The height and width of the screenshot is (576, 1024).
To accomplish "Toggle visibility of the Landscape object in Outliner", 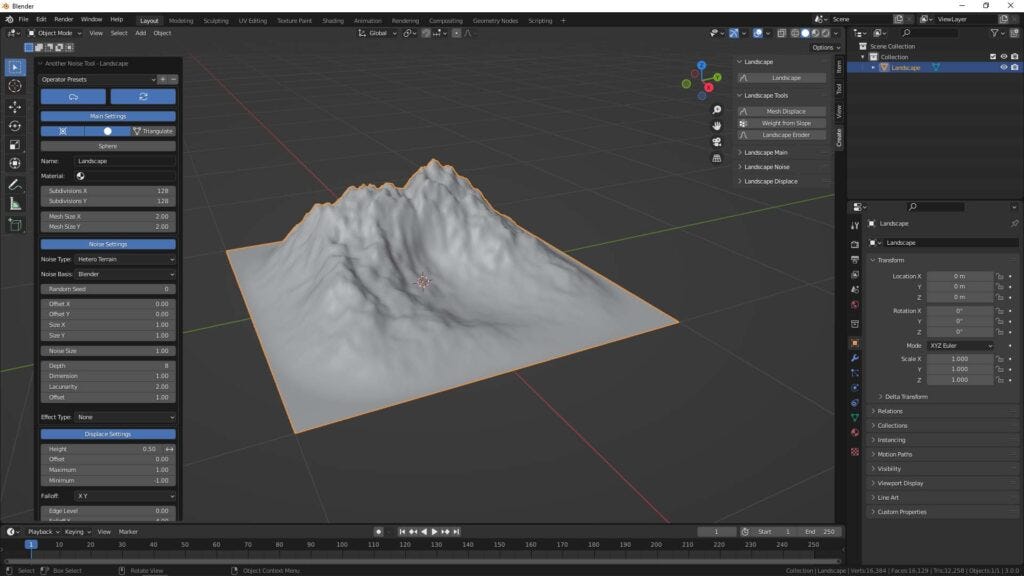I will click(x=1003, y=67).
